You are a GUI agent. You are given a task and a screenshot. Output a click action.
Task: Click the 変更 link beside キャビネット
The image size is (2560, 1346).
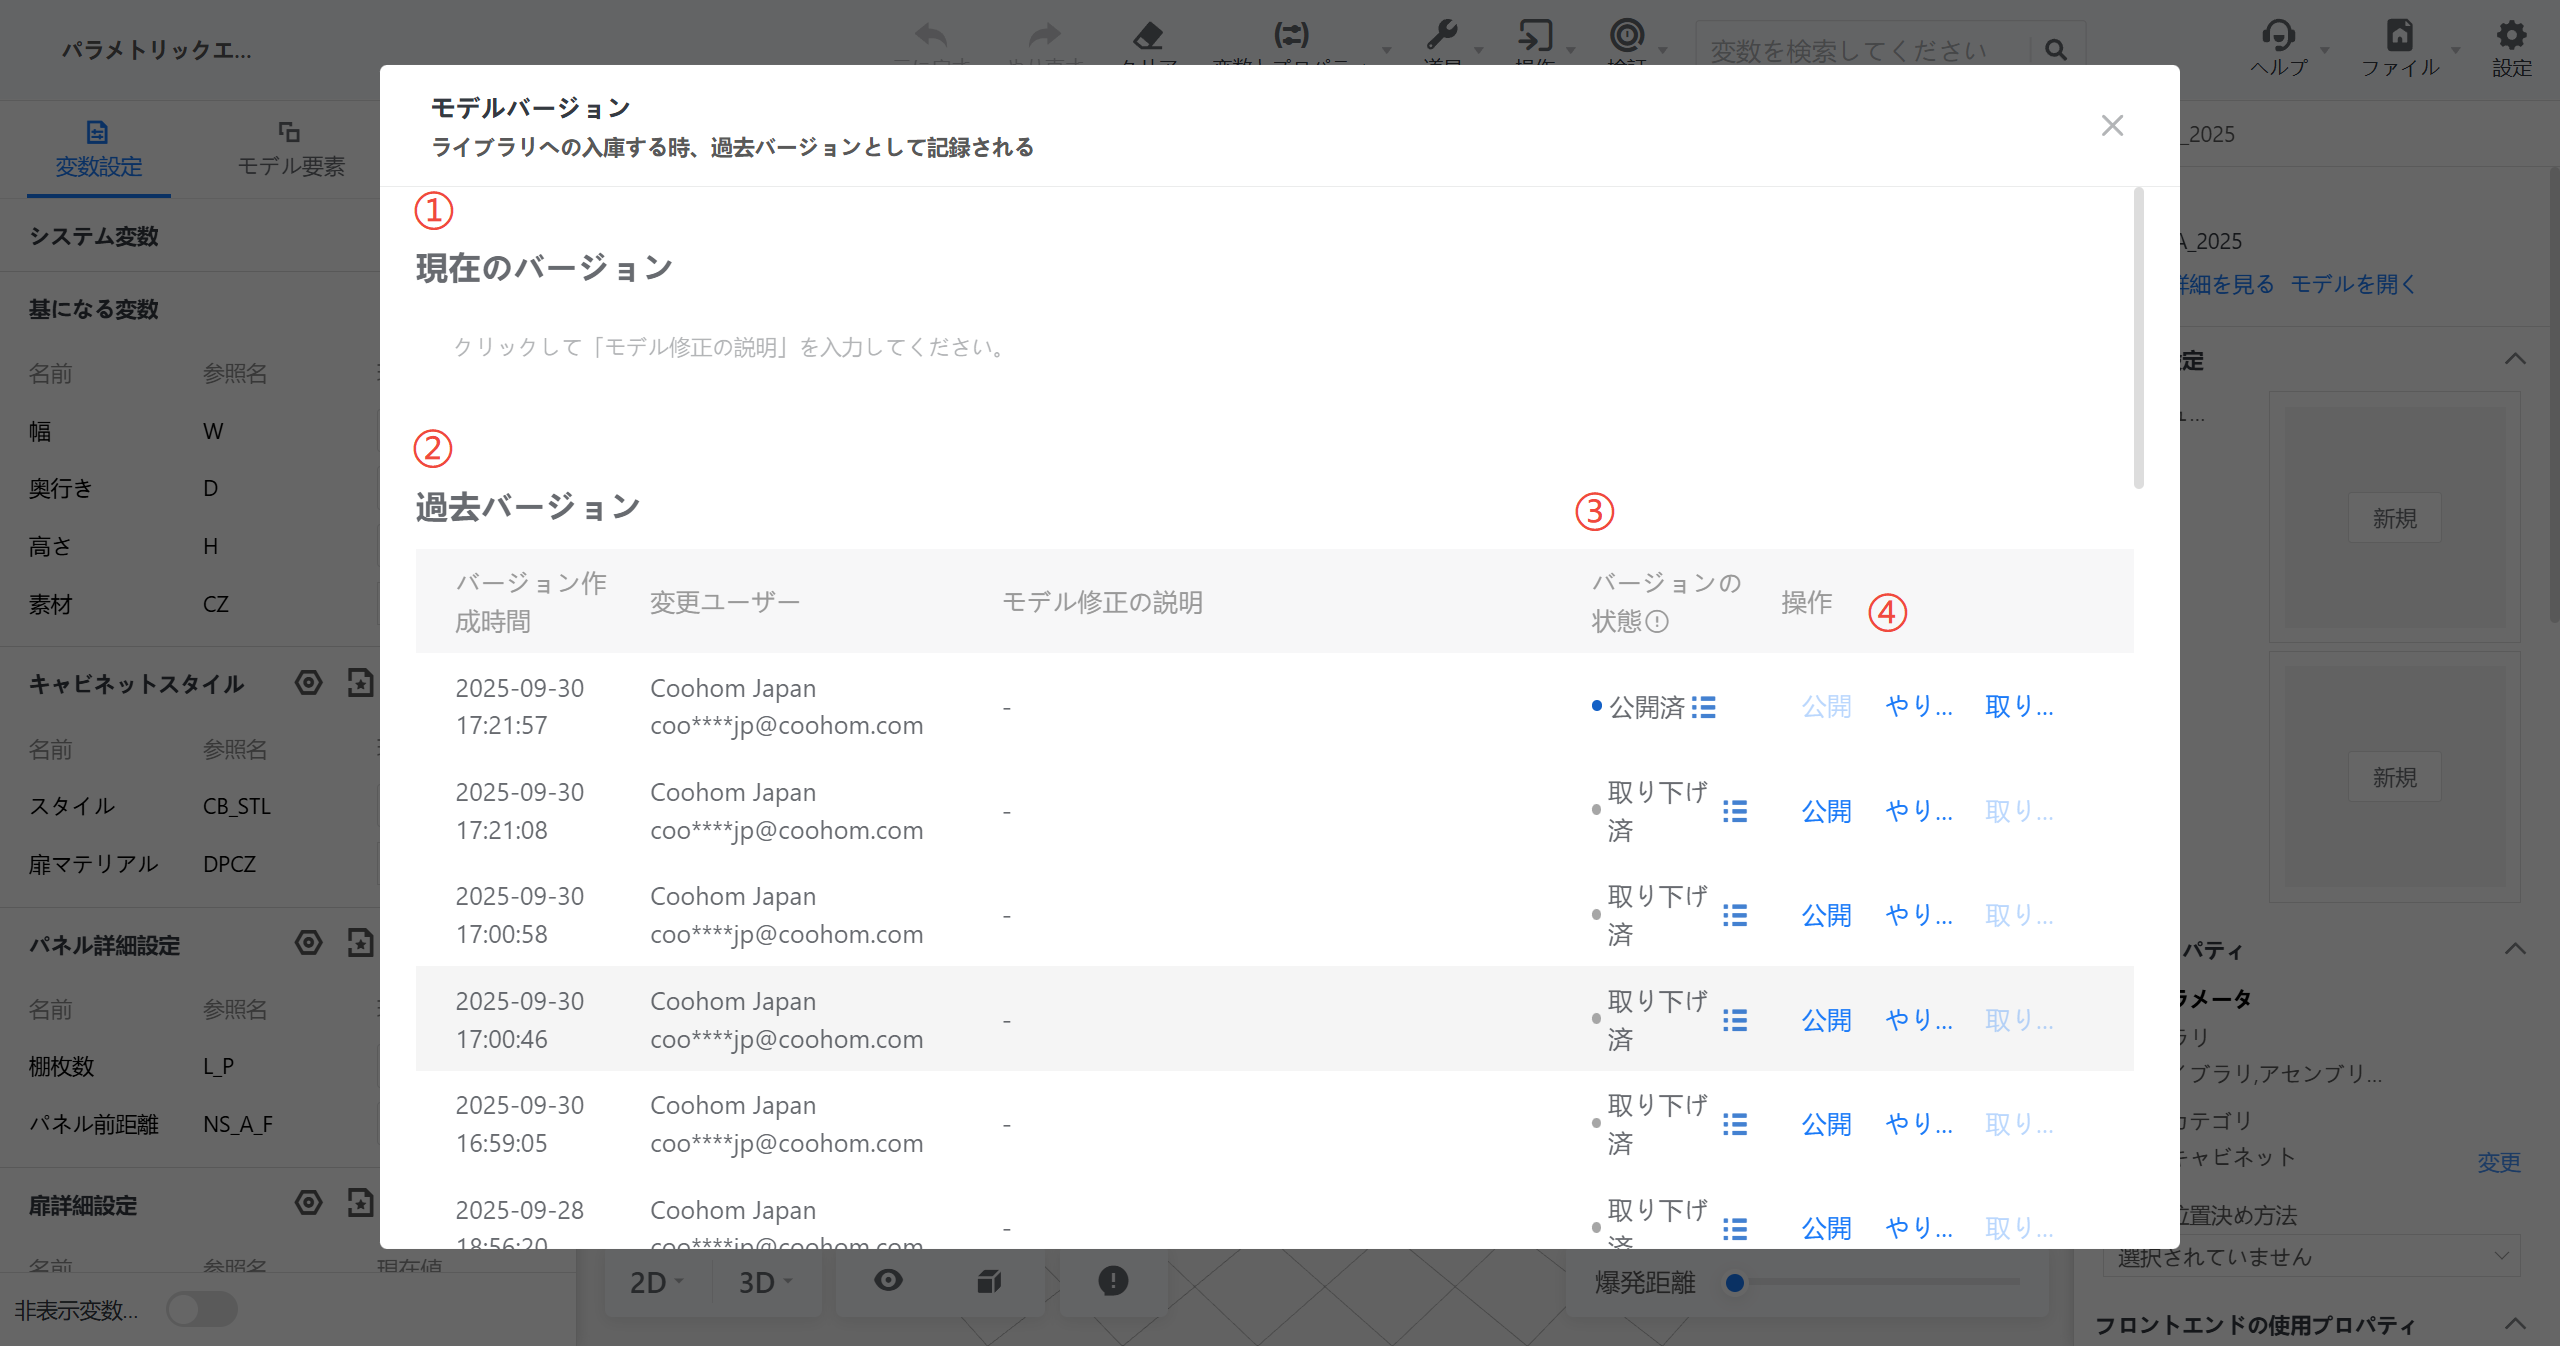[2498, 1162]
